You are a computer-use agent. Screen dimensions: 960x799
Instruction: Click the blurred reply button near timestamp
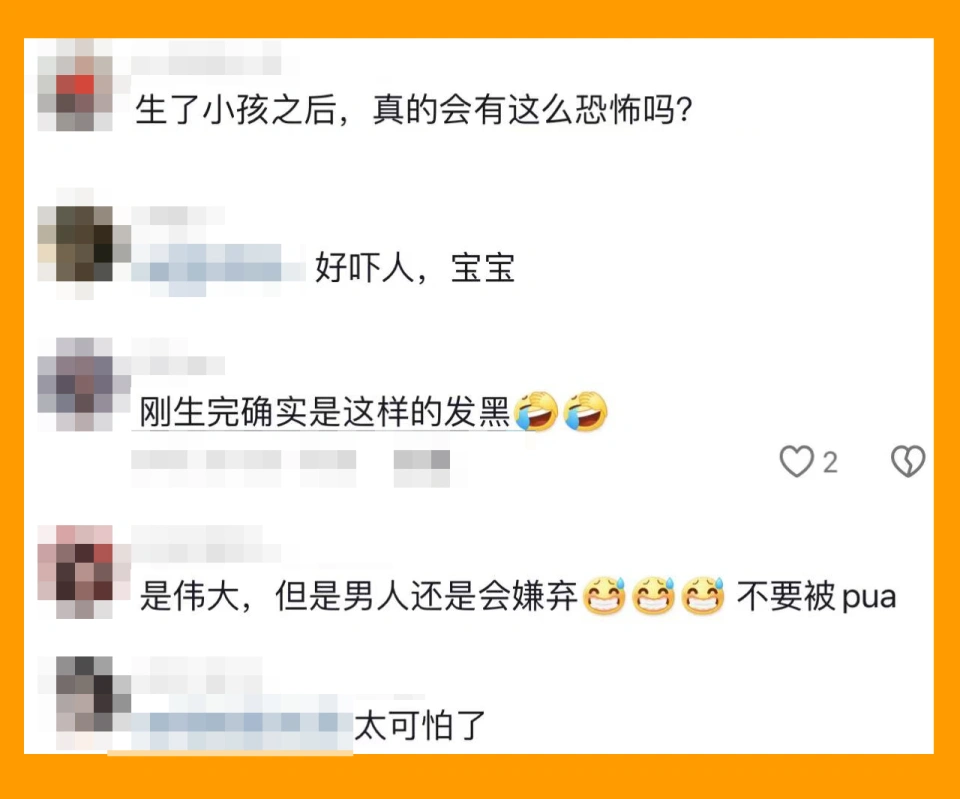(x=422, y=468)
